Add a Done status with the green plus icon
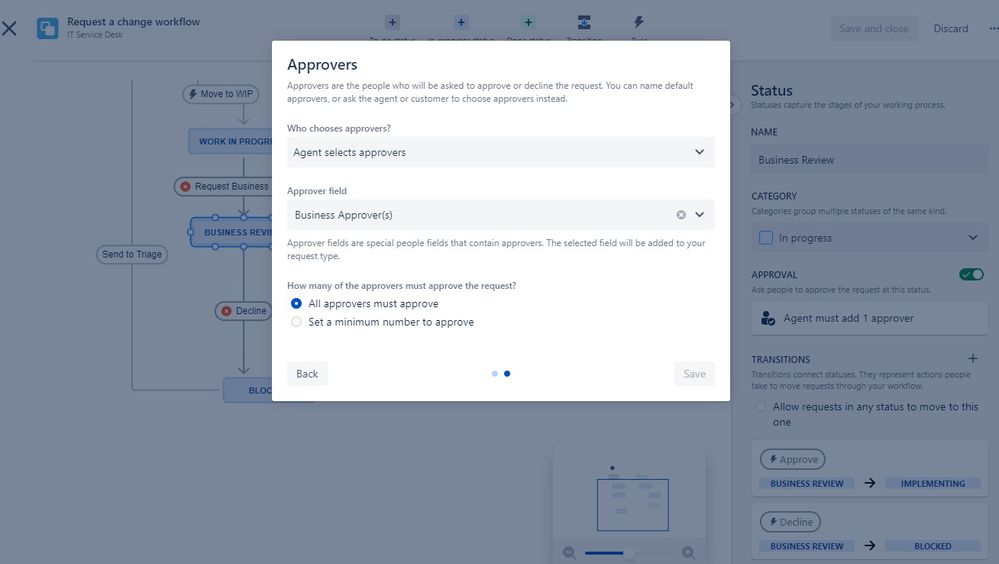Image resolution: width=999 pixels, height=564 pixels. pyautogui.click(x=528, y=22)
